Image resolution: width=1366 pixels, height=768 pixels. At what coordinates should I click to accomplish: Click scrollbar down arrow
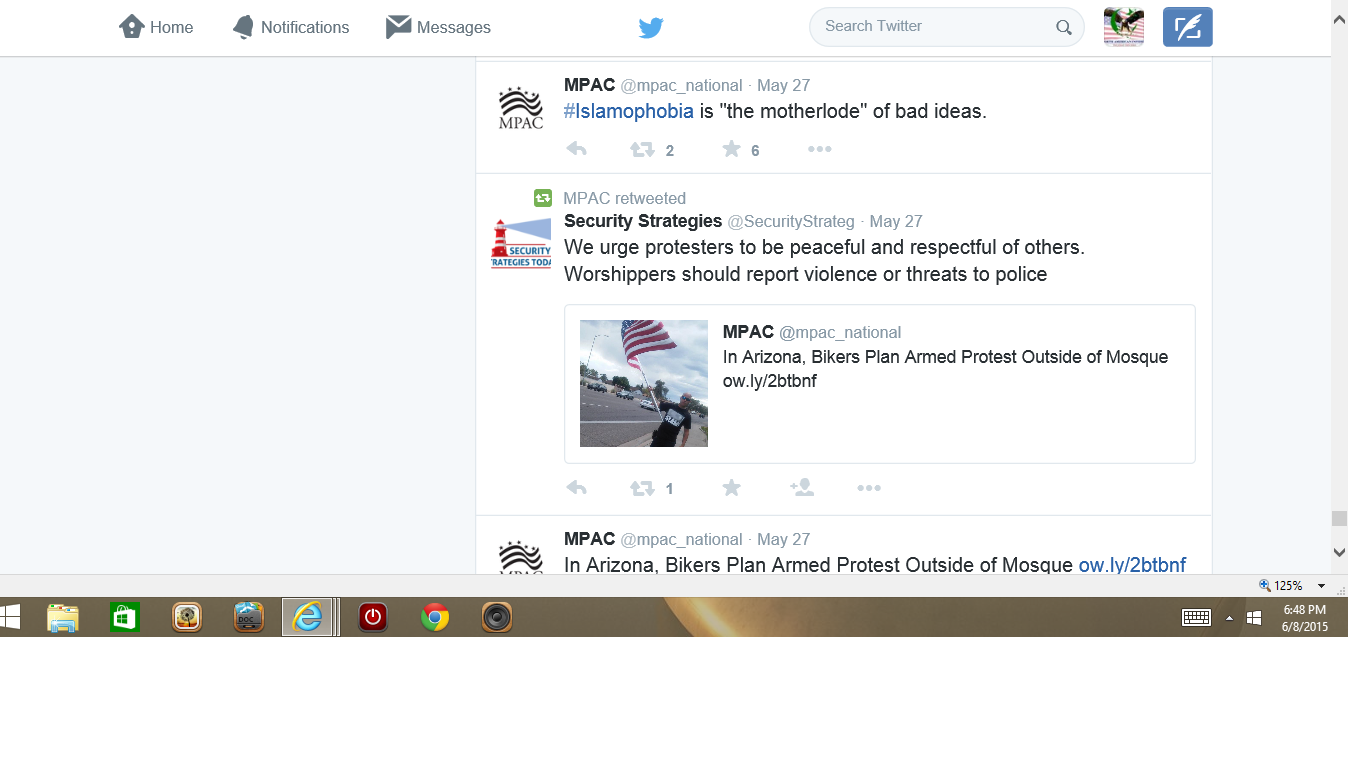[1339, 552]
